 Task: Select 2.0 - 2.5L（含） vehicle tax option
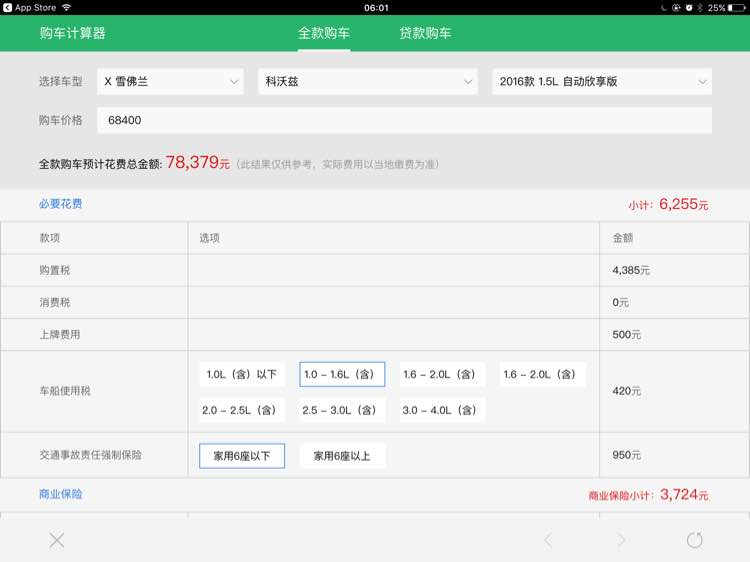pyautogui.click(x=242, y=410)
